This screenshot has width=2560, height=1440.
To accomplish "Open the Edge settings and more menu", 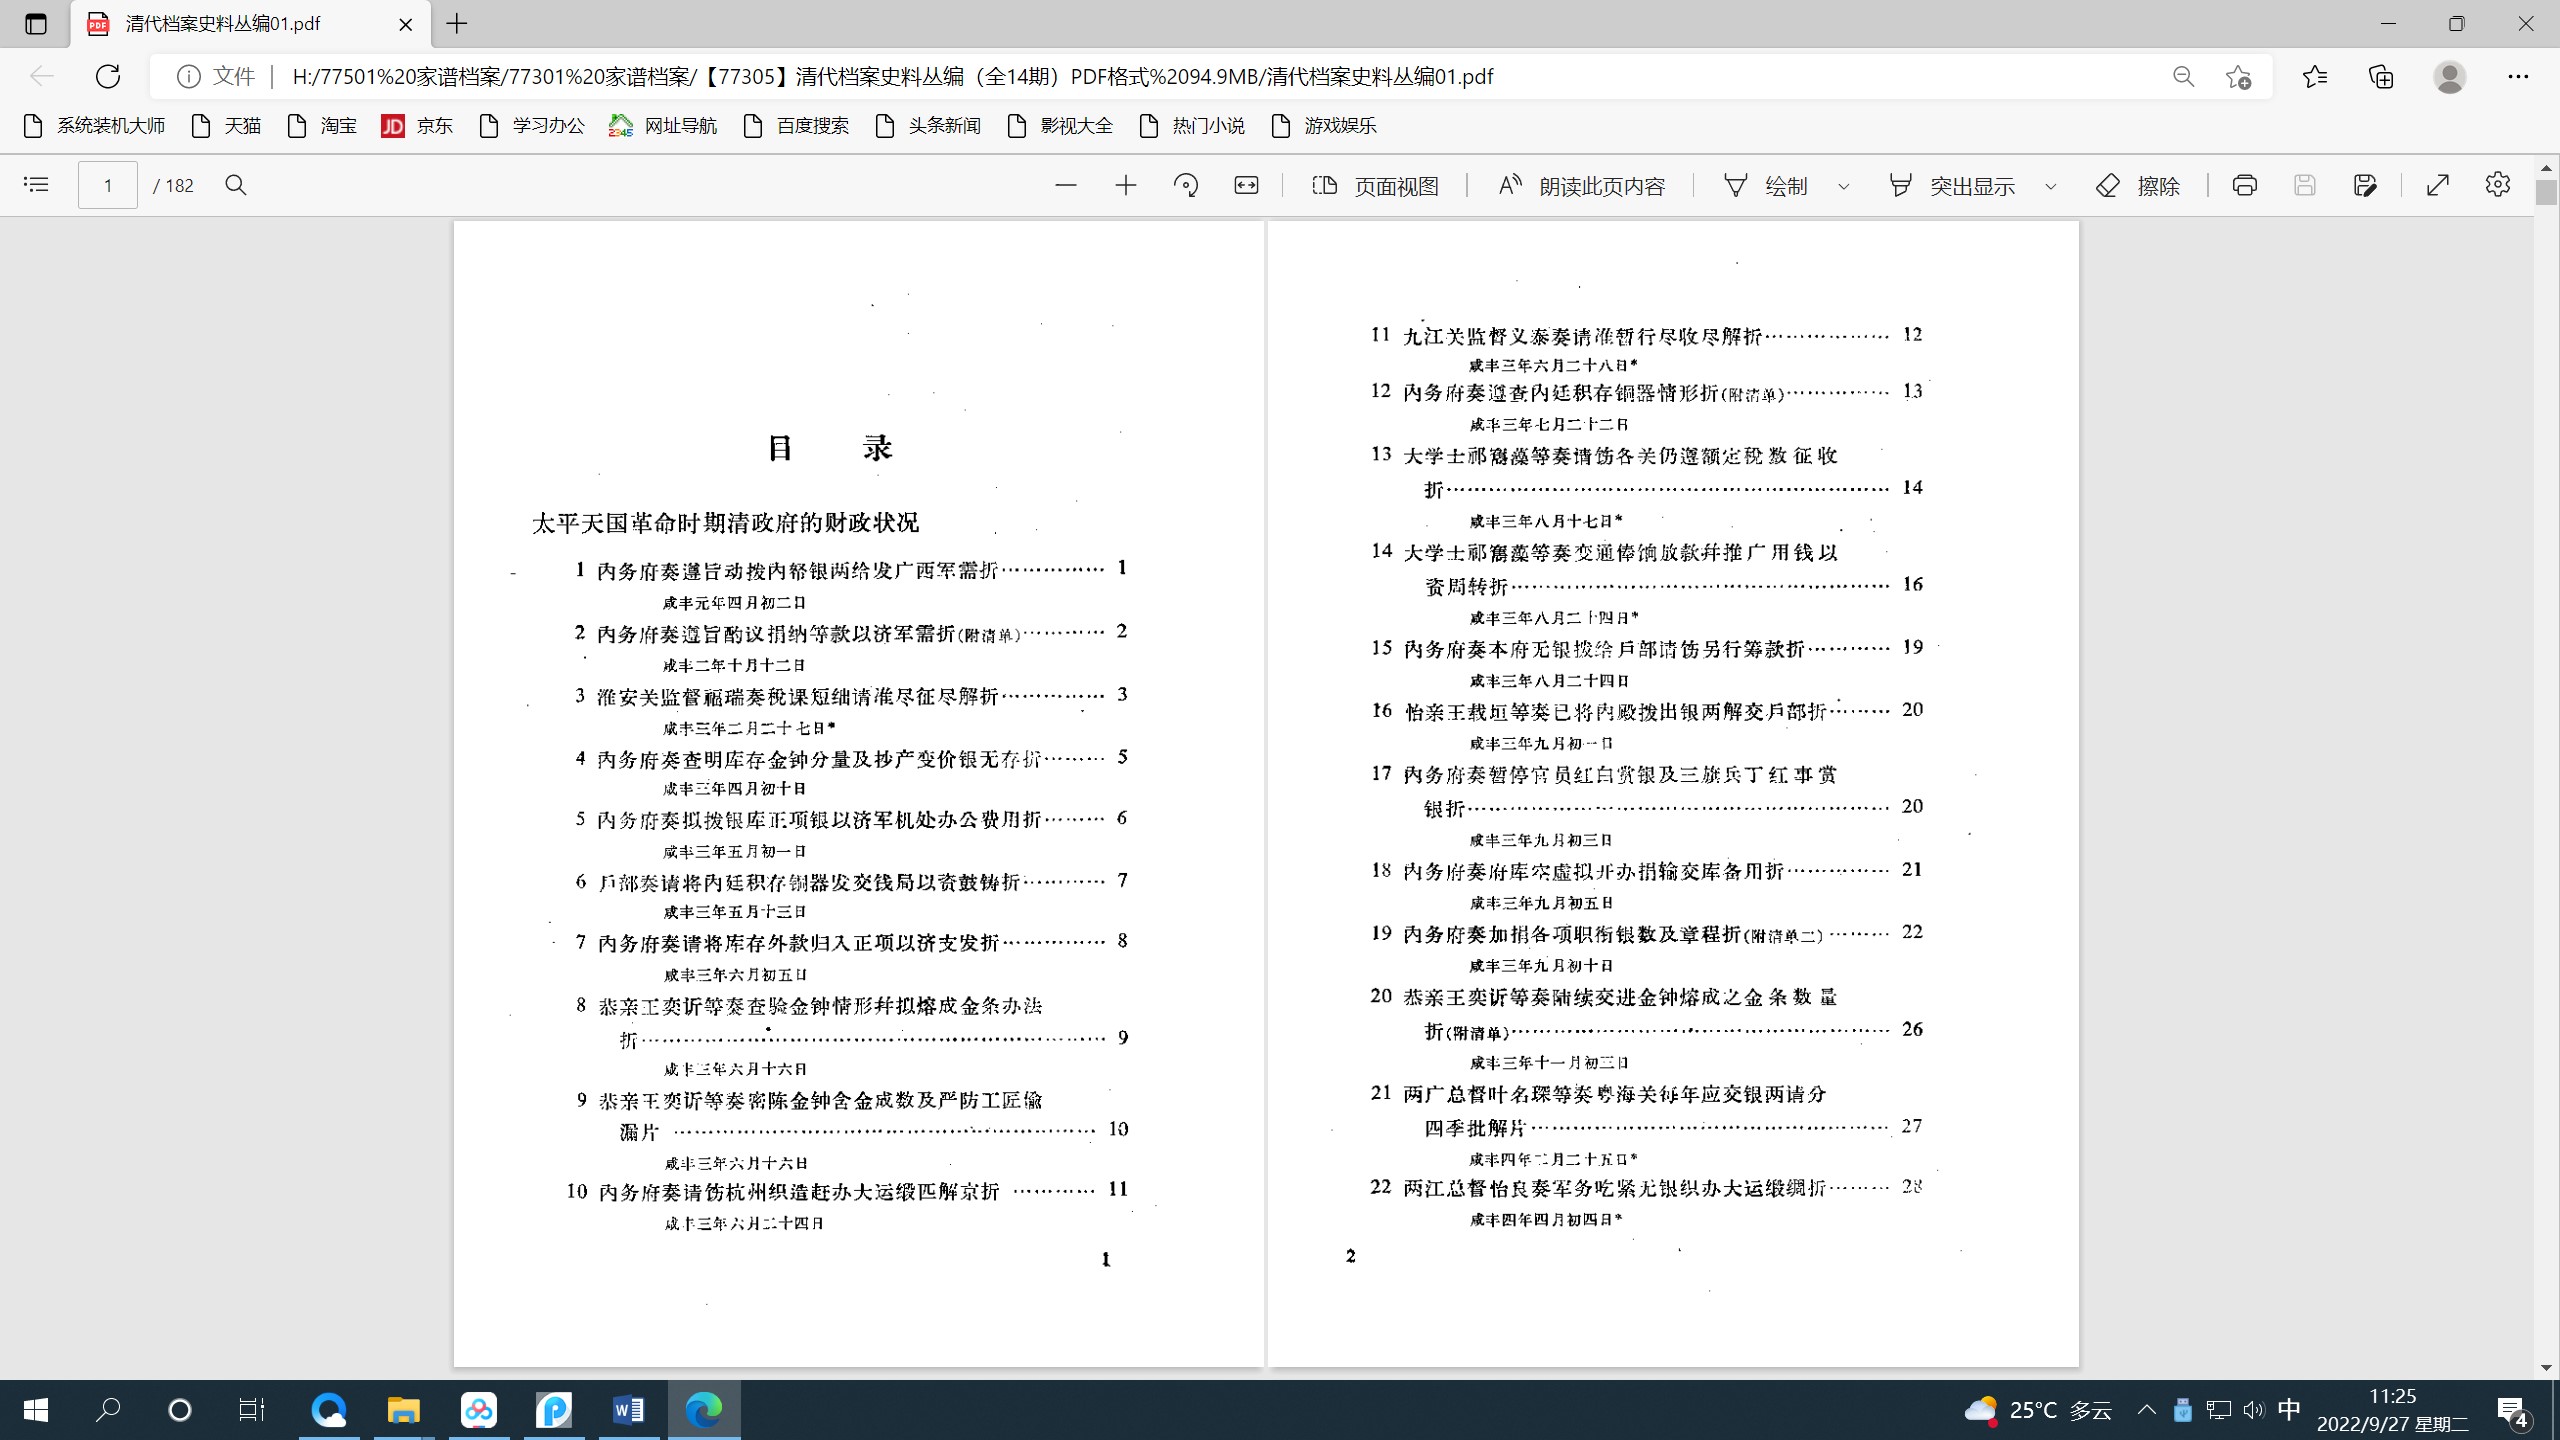I will click(2518, 77).
